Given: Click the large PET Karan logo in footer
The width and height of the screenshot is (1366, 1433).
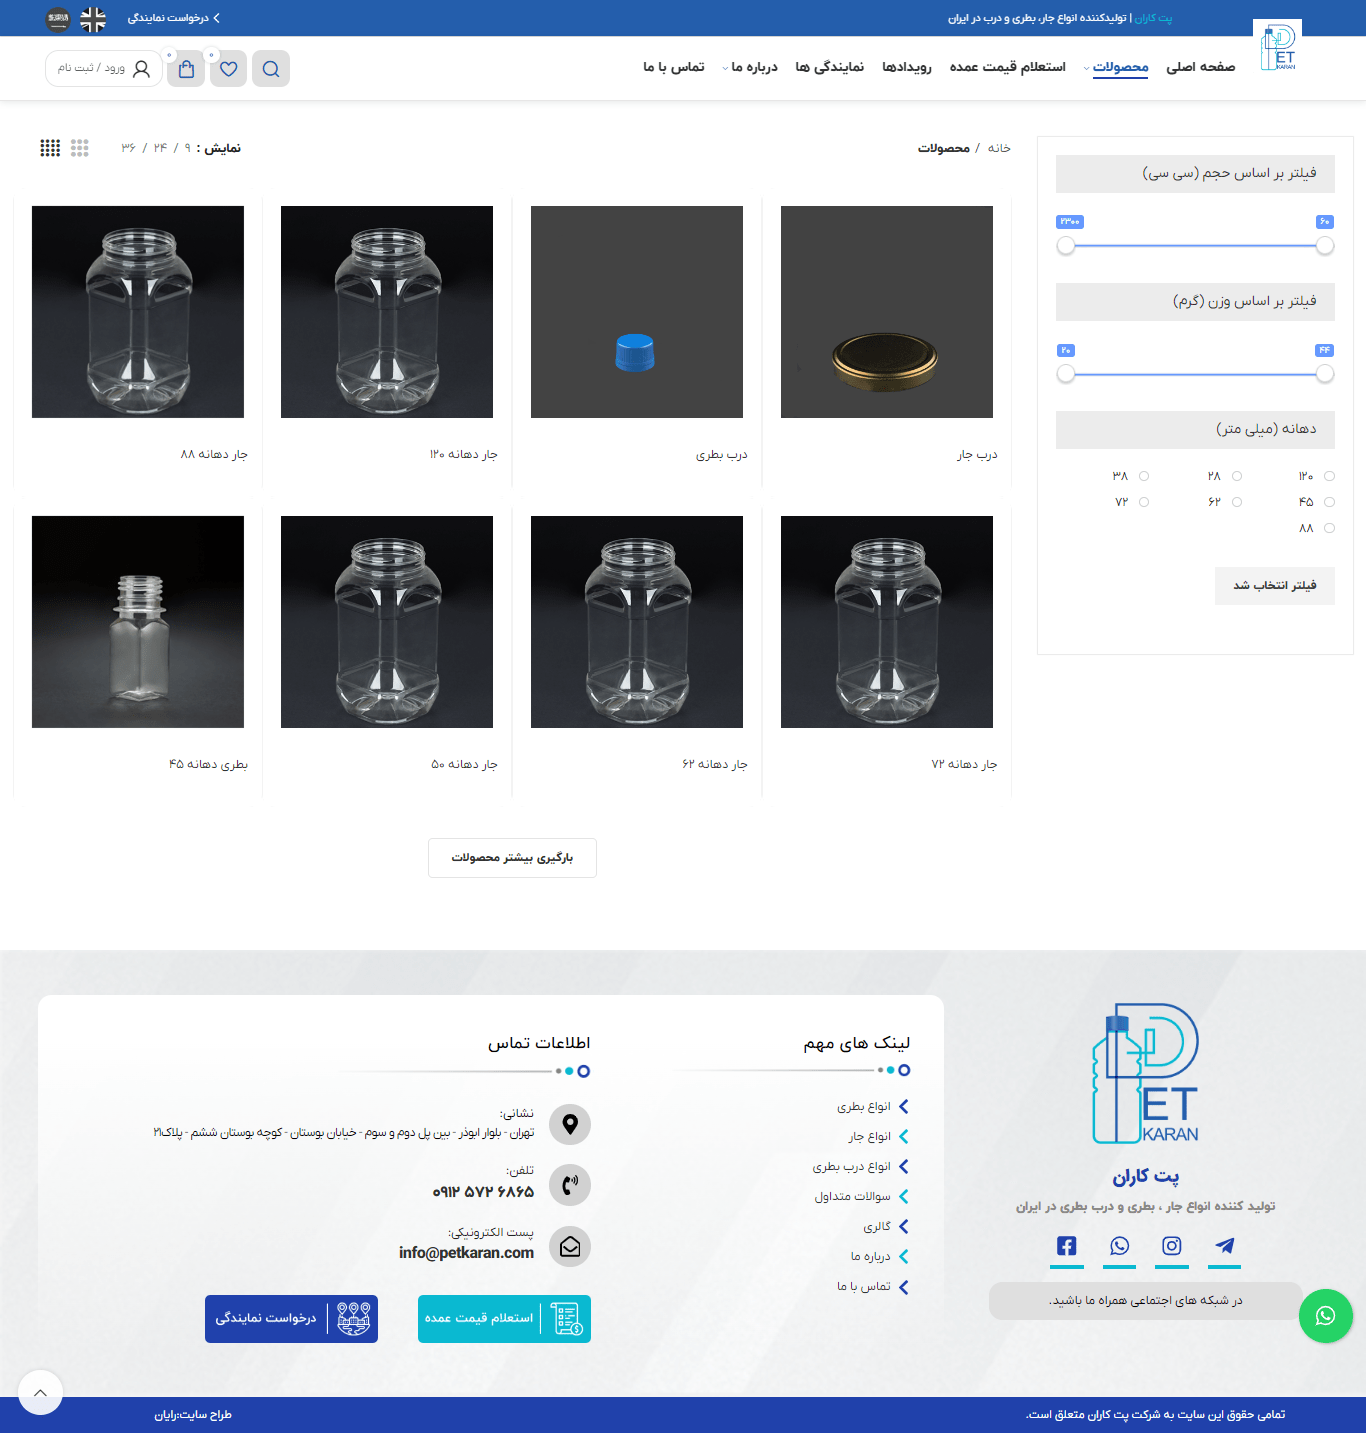Looking at the screenshot, I should pos(1145,1073).
